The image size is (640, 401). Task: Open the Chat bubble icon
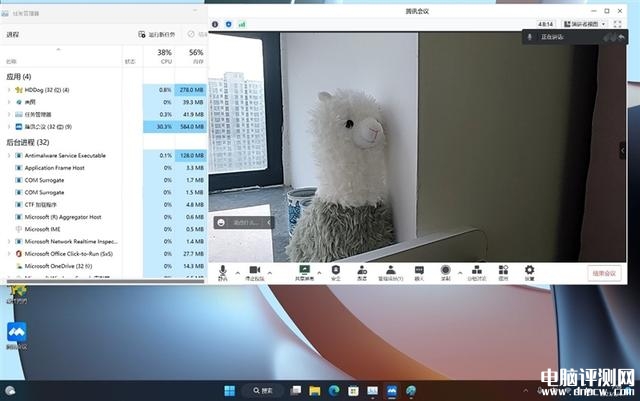point(419,272)
